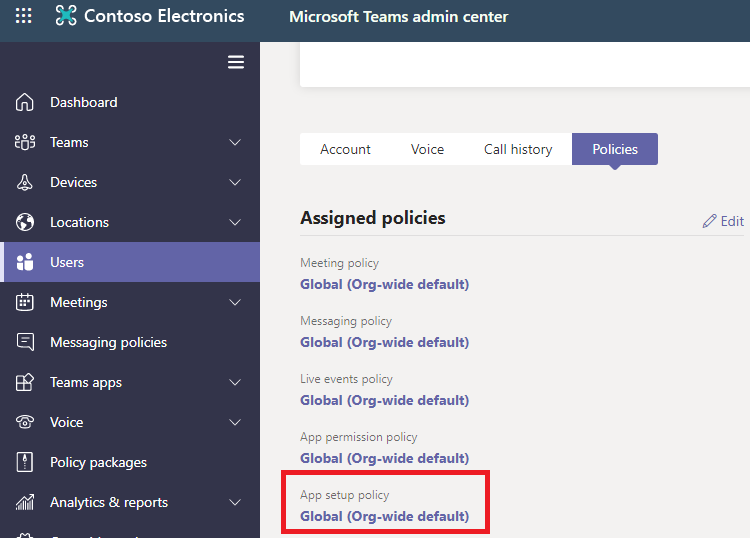The image size is (750, 538).
Task: Click the Teams apps label in sidebar
Action: point(86,383)
